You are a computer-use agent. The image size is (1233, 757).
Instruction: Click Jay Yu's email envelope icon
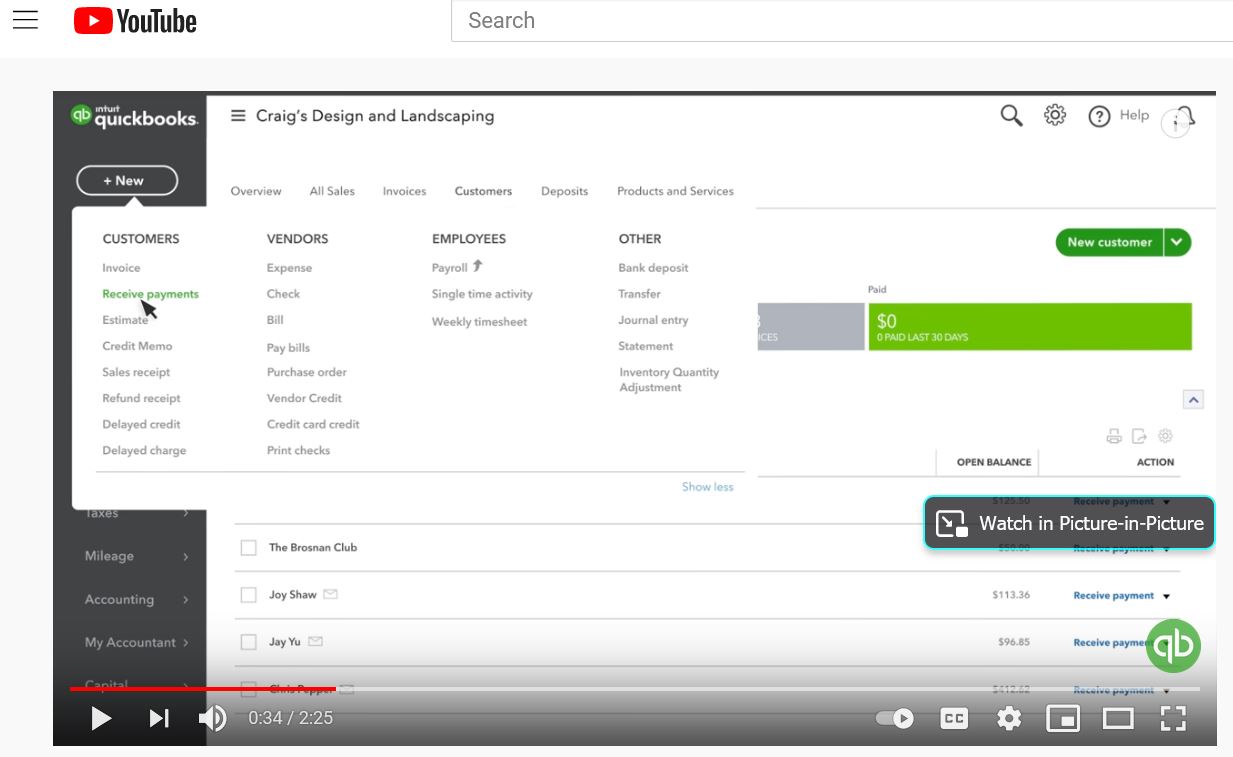click(315, 641)
